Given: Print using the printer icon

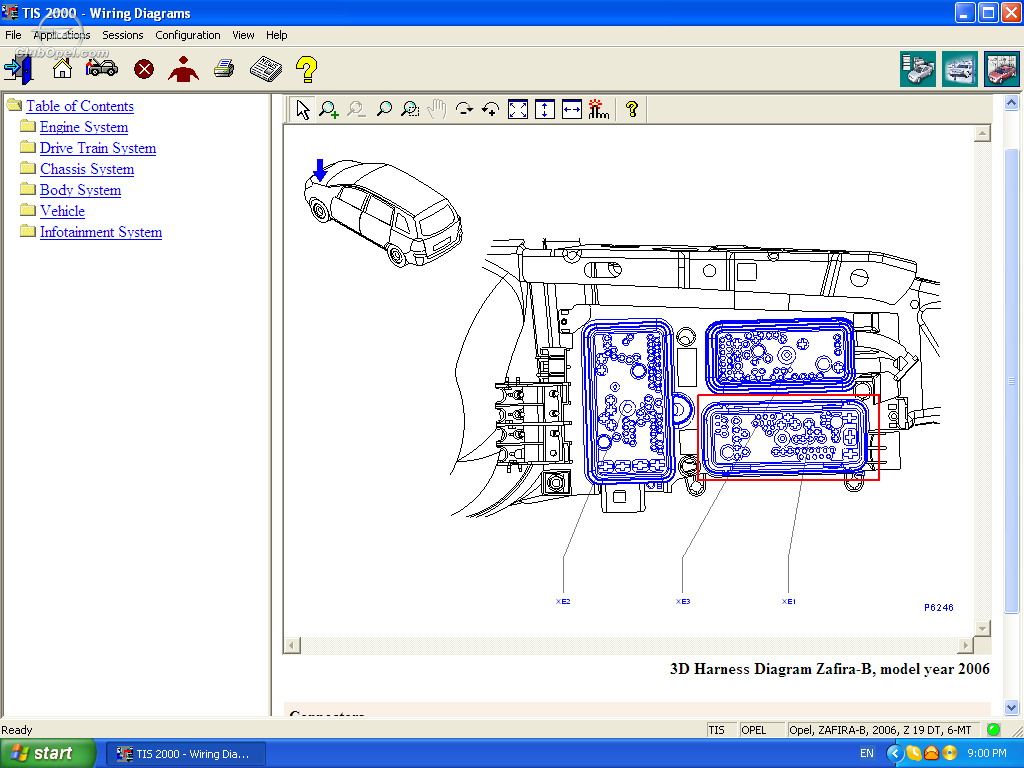Looking at the screenshot, I should click(224, 68).
